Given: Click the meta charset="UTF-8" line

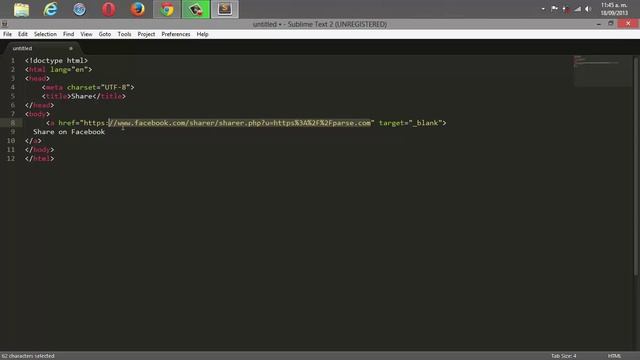Looking at the screenshot, I should pyautogui.click(x=88, y=87).
